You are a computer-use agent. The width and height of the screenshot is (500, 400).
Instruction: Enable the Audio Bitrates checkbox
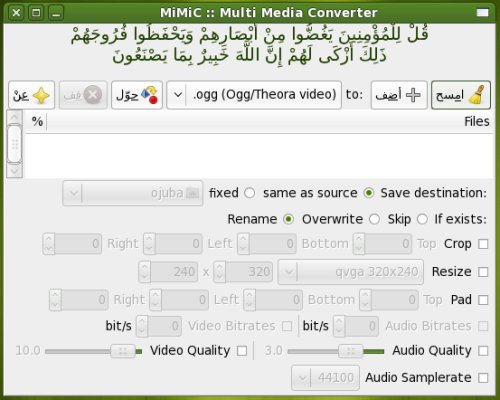pyautogui.click(x=483, y=326)
